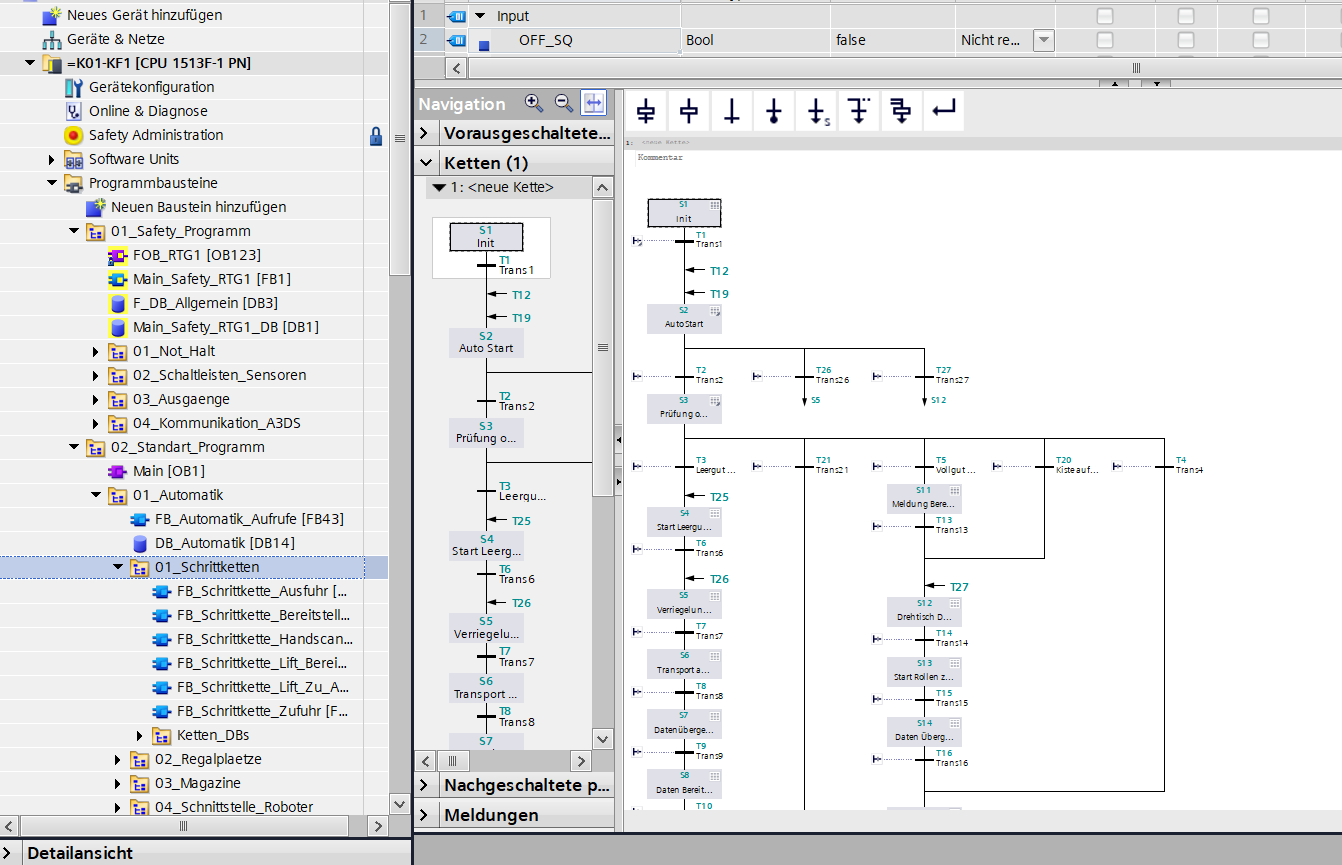Click the lock icon beside Safety Administration
1342x865 pixels.
376,136
